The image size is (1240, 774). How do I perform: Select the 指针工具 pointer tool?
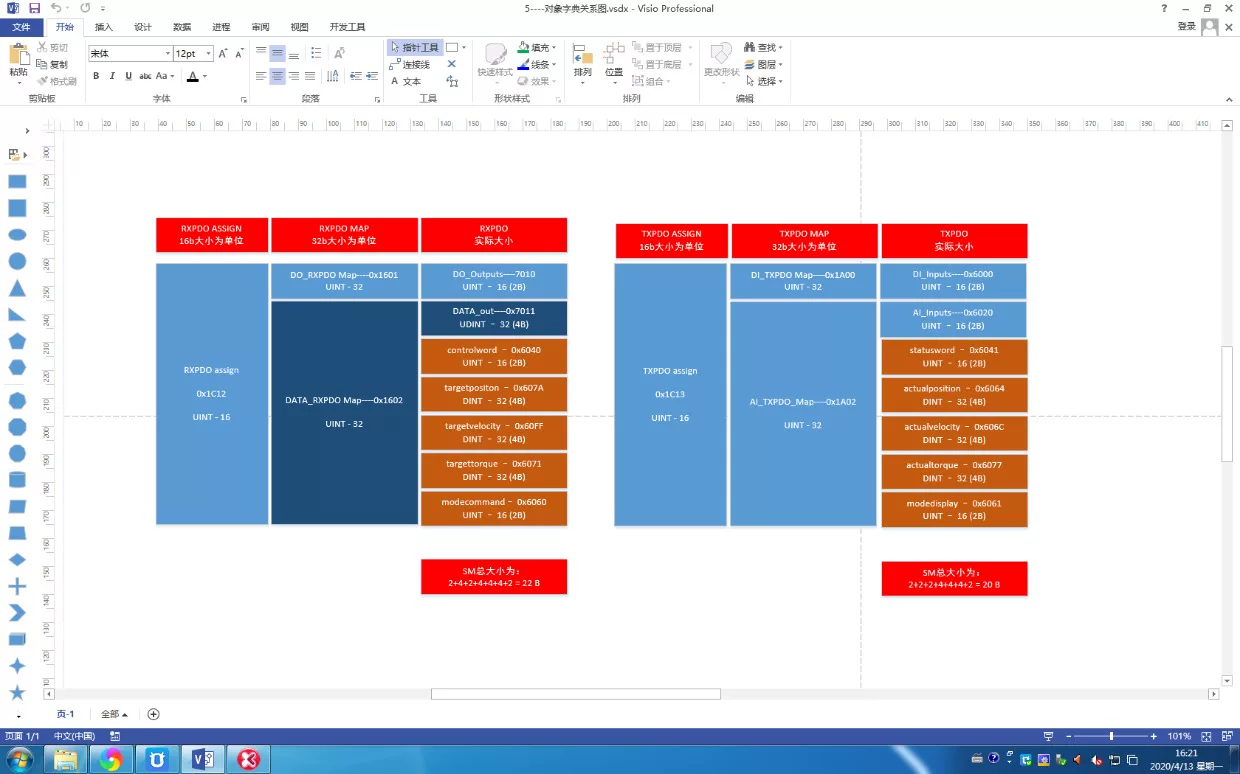[414, 47]
